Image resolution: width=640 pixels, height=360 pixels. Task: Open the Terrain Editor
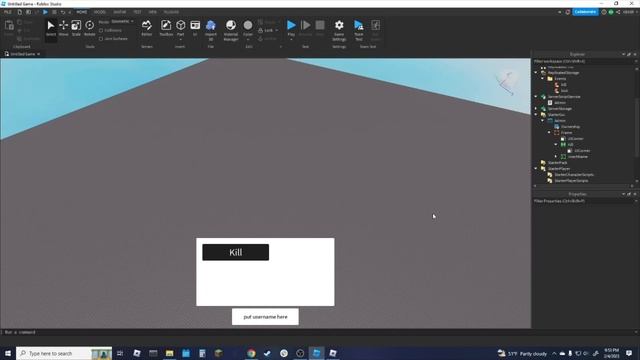[x=147, y=29]
